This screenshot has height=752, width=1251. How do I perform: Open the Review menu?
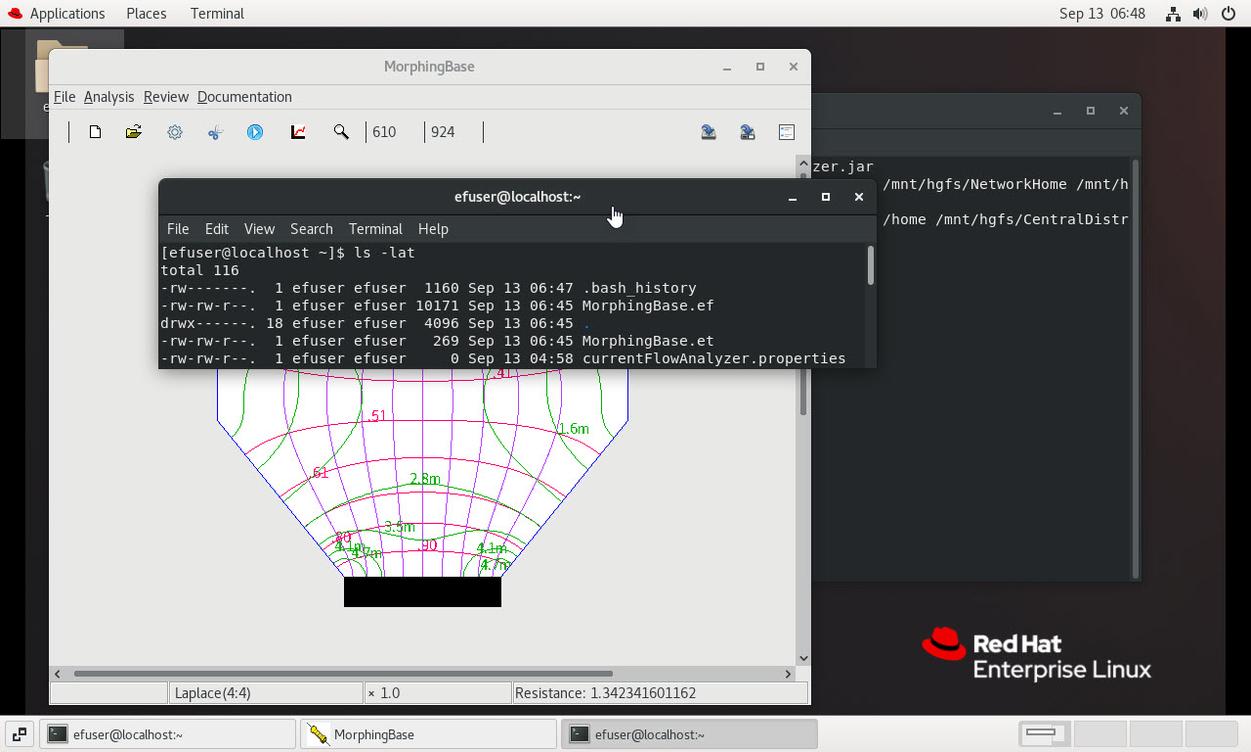click(165, 97)
